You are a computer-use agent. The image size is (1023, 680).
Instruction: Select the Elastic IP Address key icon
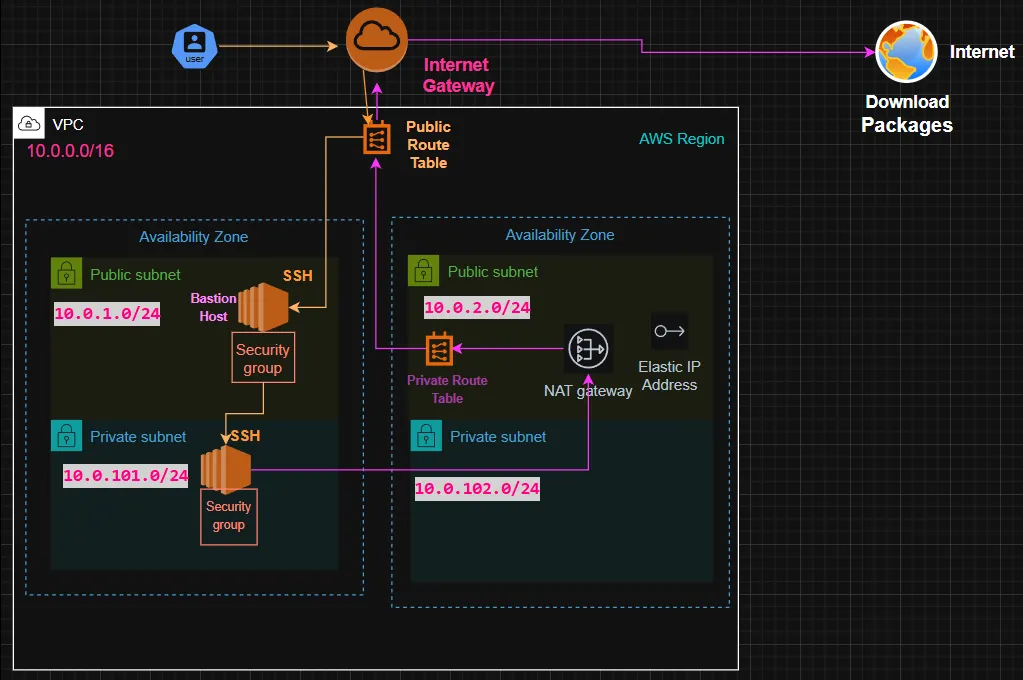point(668,331)
